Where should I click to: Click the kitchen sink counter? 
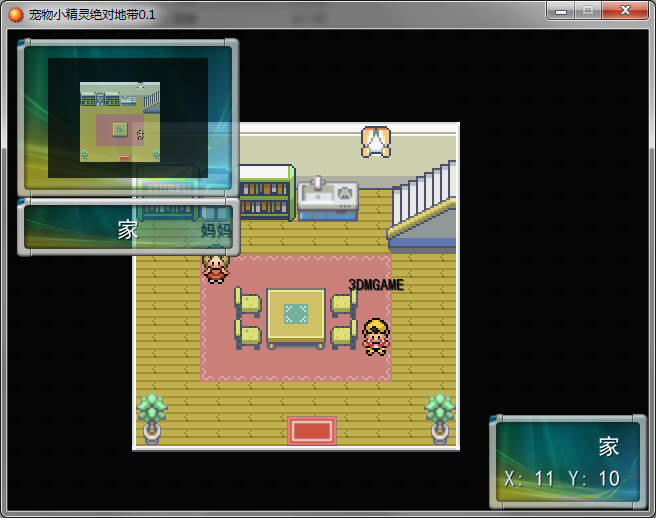(328, 198)
